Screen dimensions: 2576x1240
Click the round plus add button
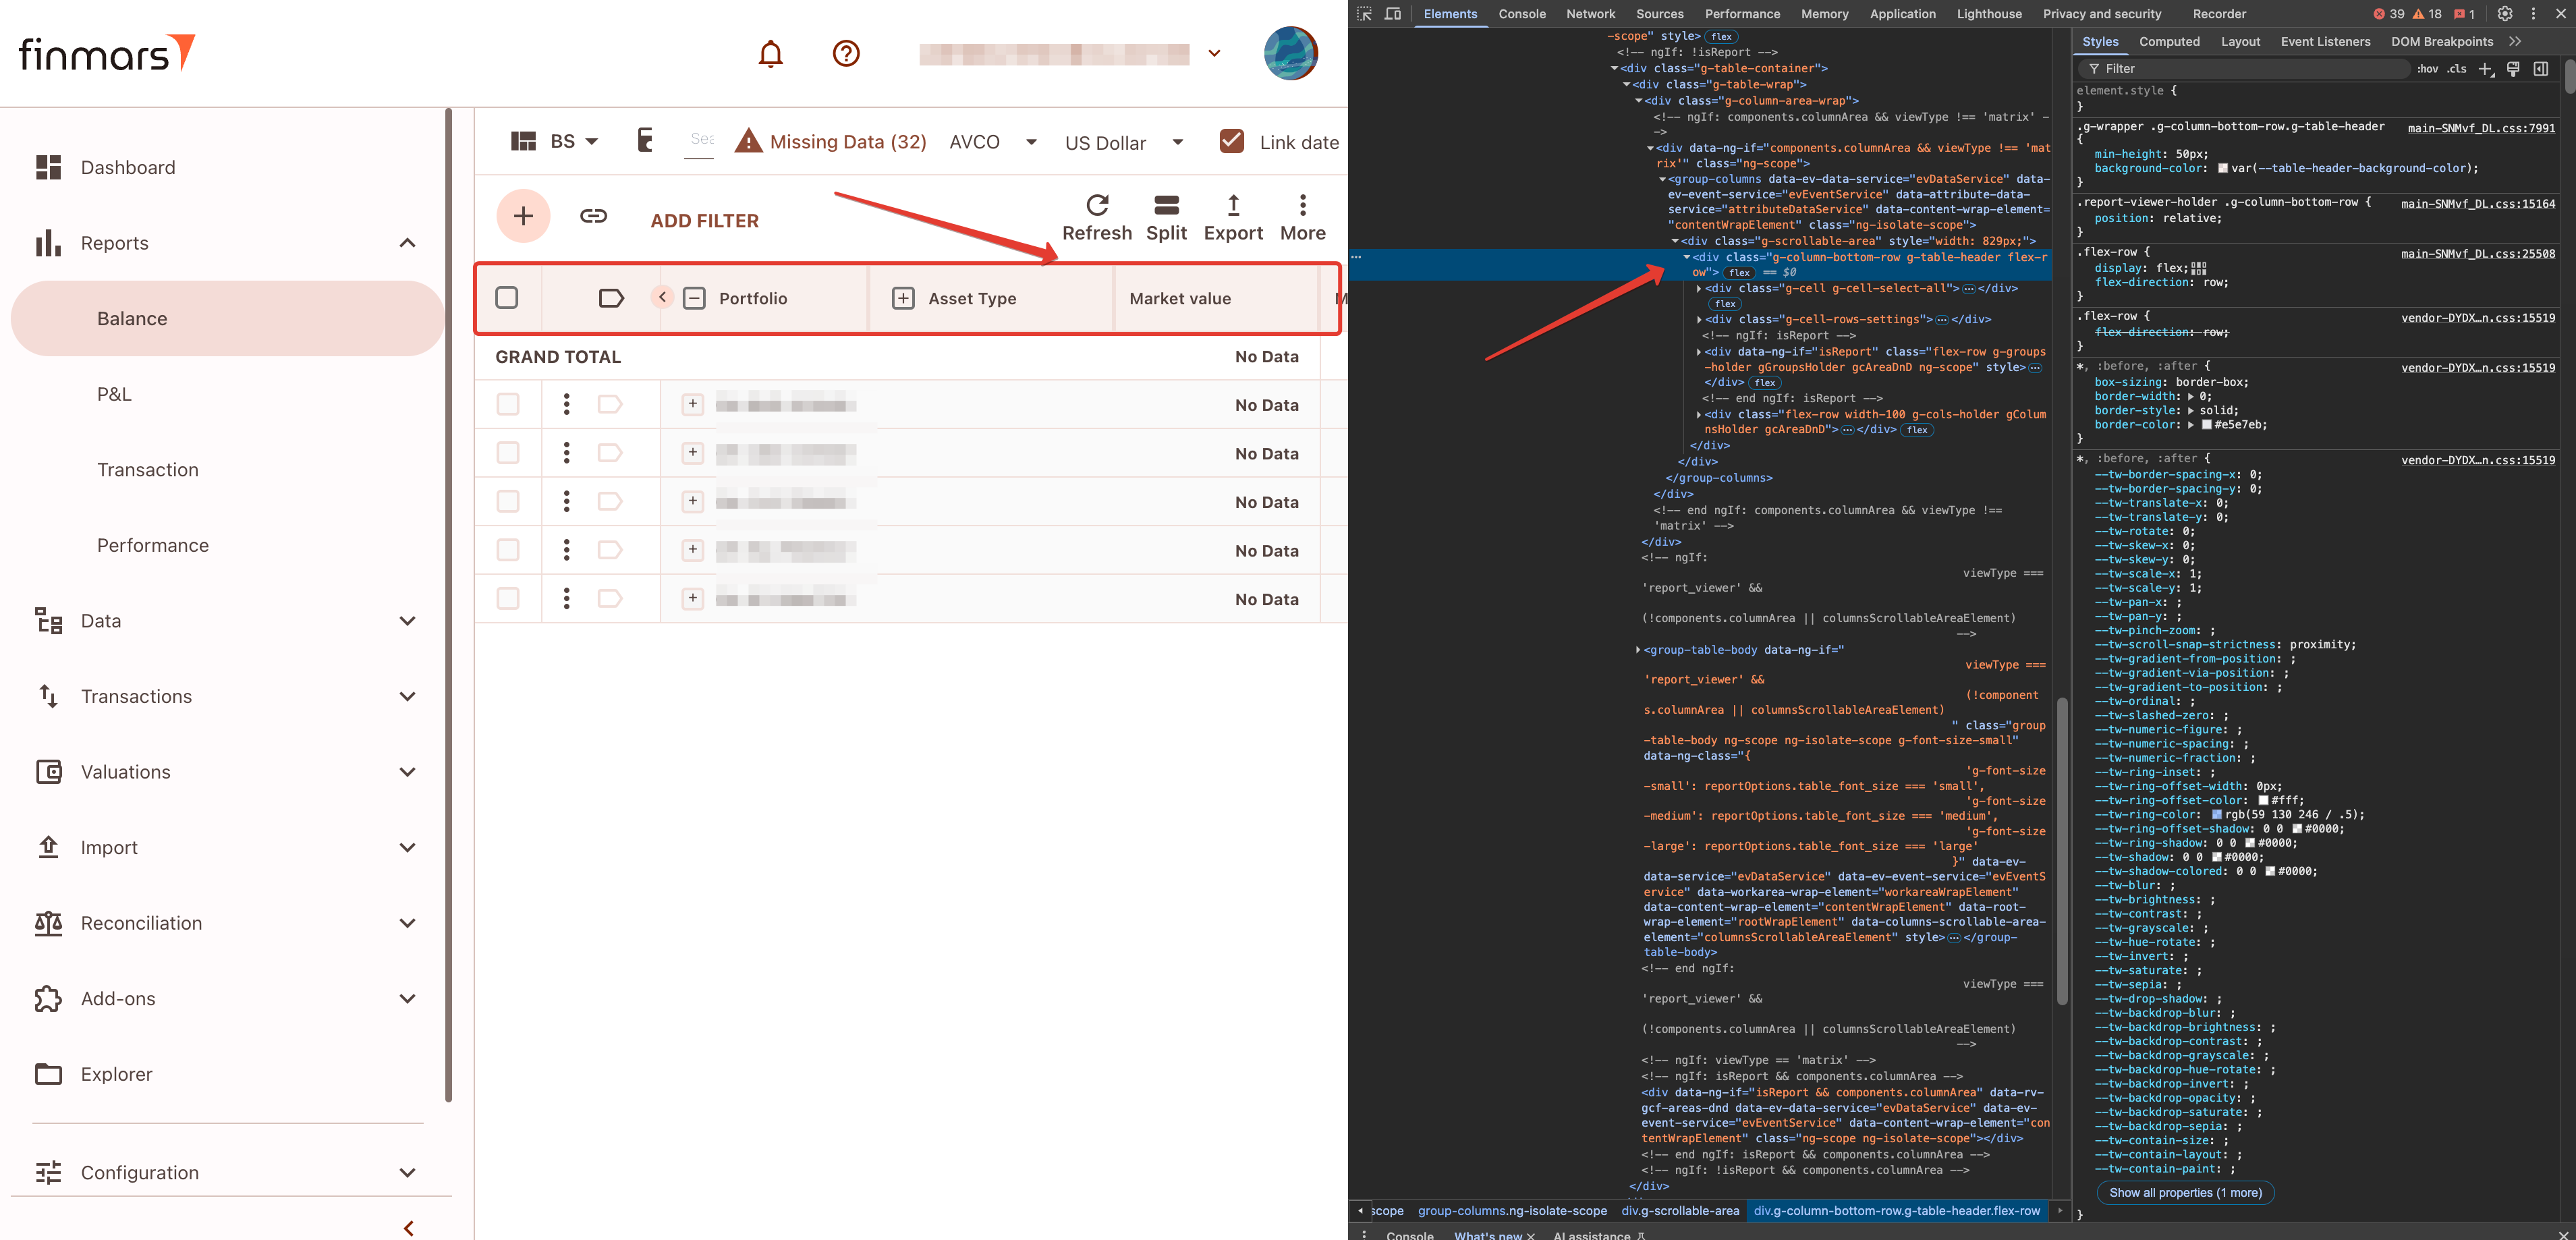tap(523, 216)
